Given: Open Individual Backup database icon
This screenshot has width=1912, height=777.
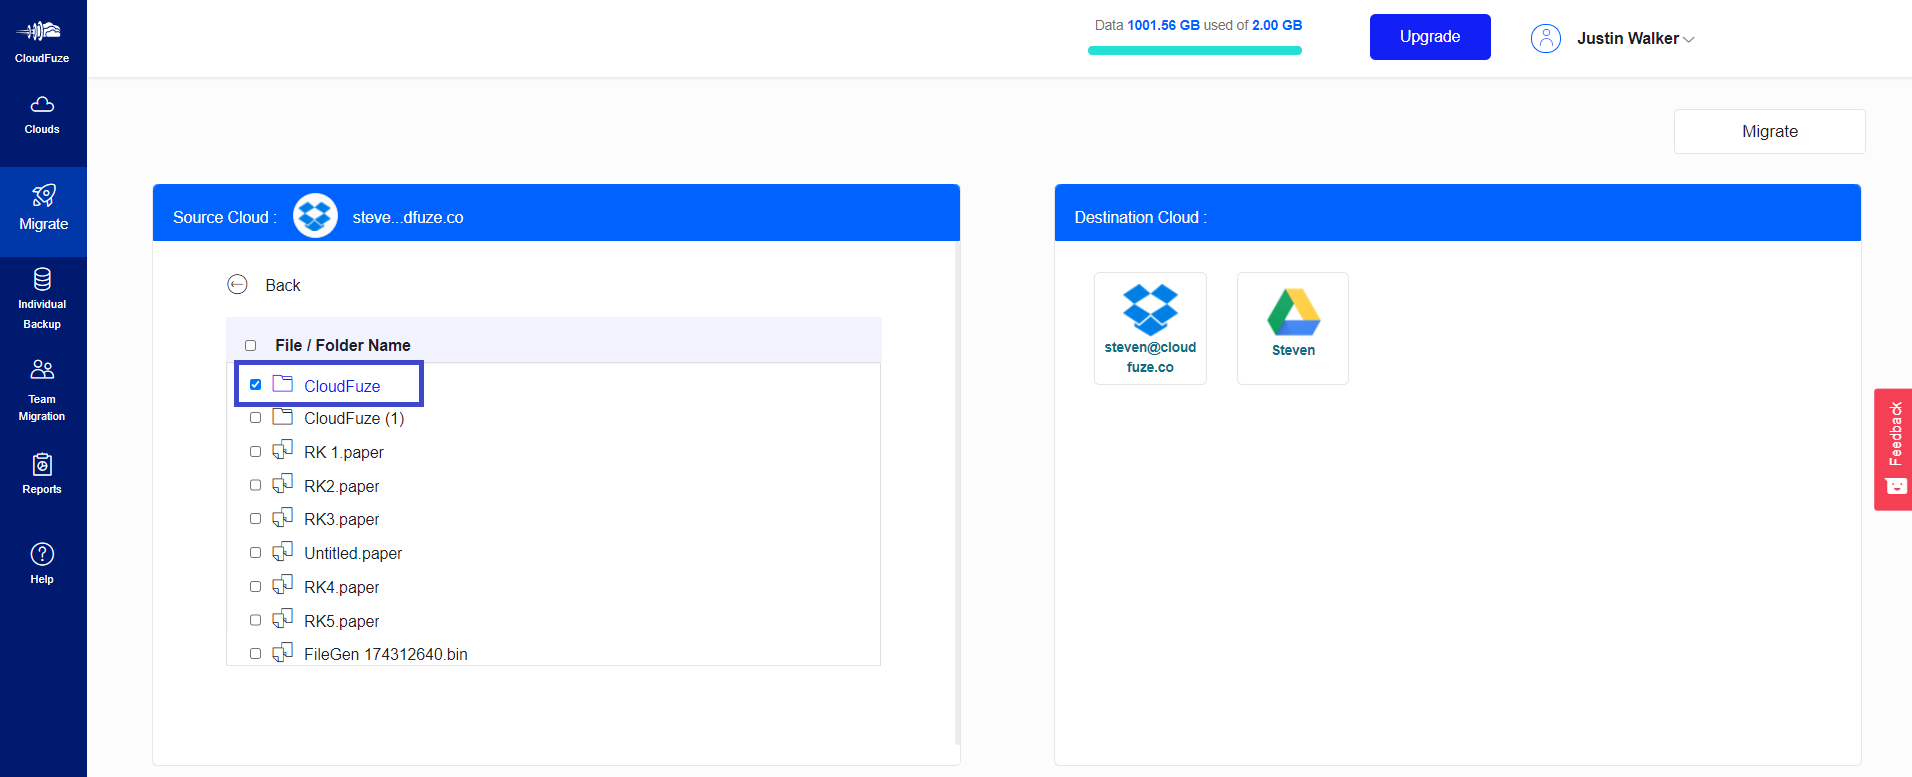Looking at the screenshot, I should click(42, 279).
